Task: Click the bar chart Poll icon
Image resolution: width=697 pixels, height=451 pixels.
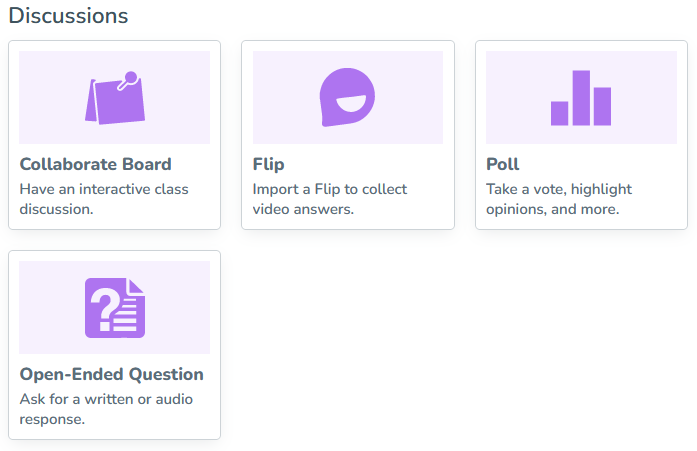Action: tap(581, 97)
